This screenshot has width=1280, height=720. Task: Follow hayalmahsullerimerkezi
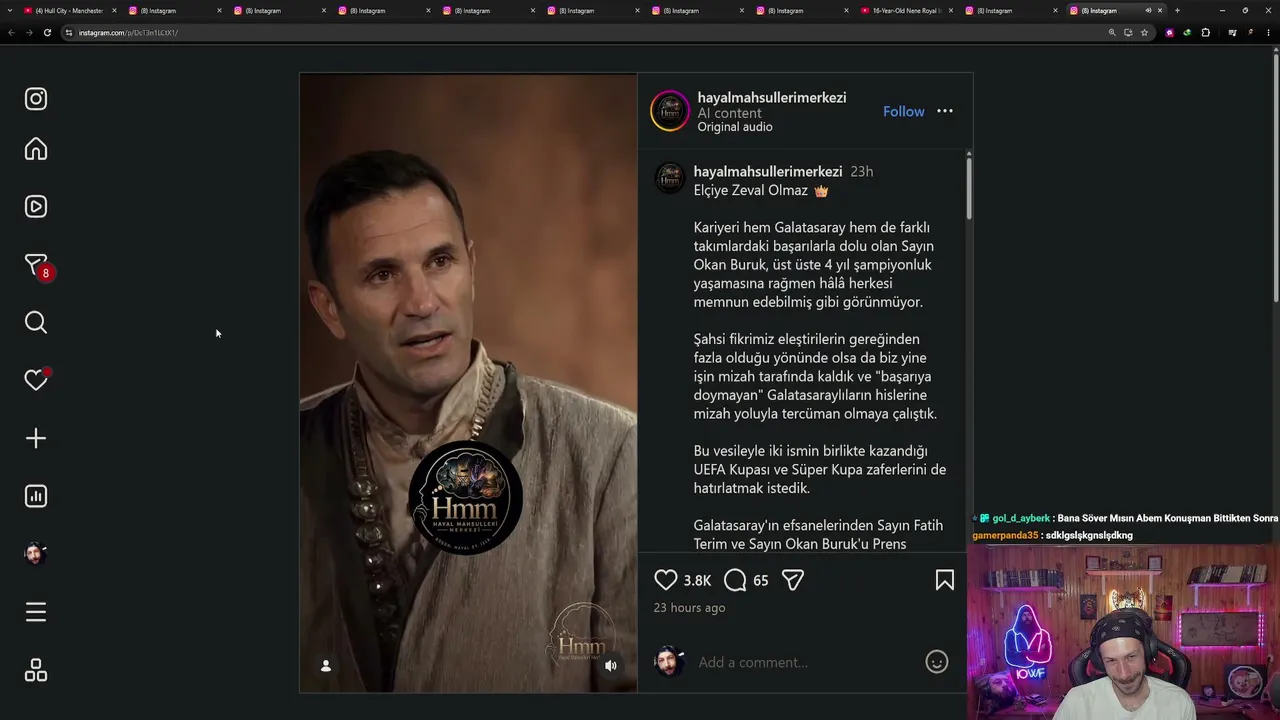tap(904, 111)
